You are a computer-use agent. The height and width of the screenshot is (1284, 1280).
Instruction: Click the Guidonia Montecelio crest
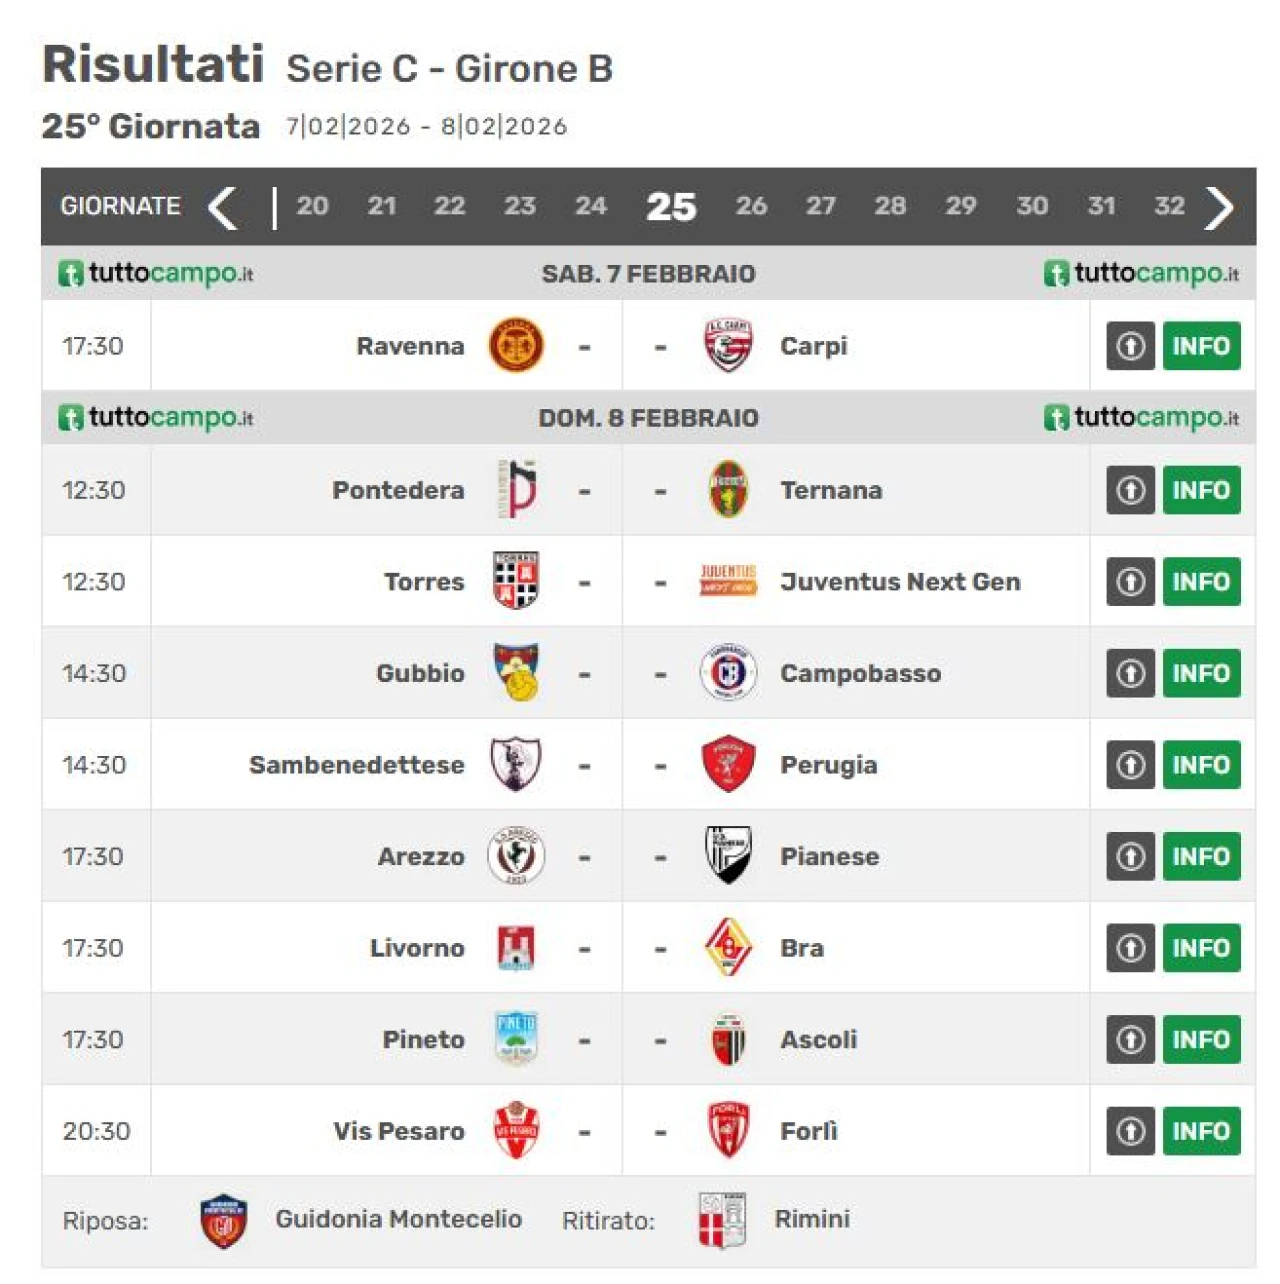click(224, 1220)
